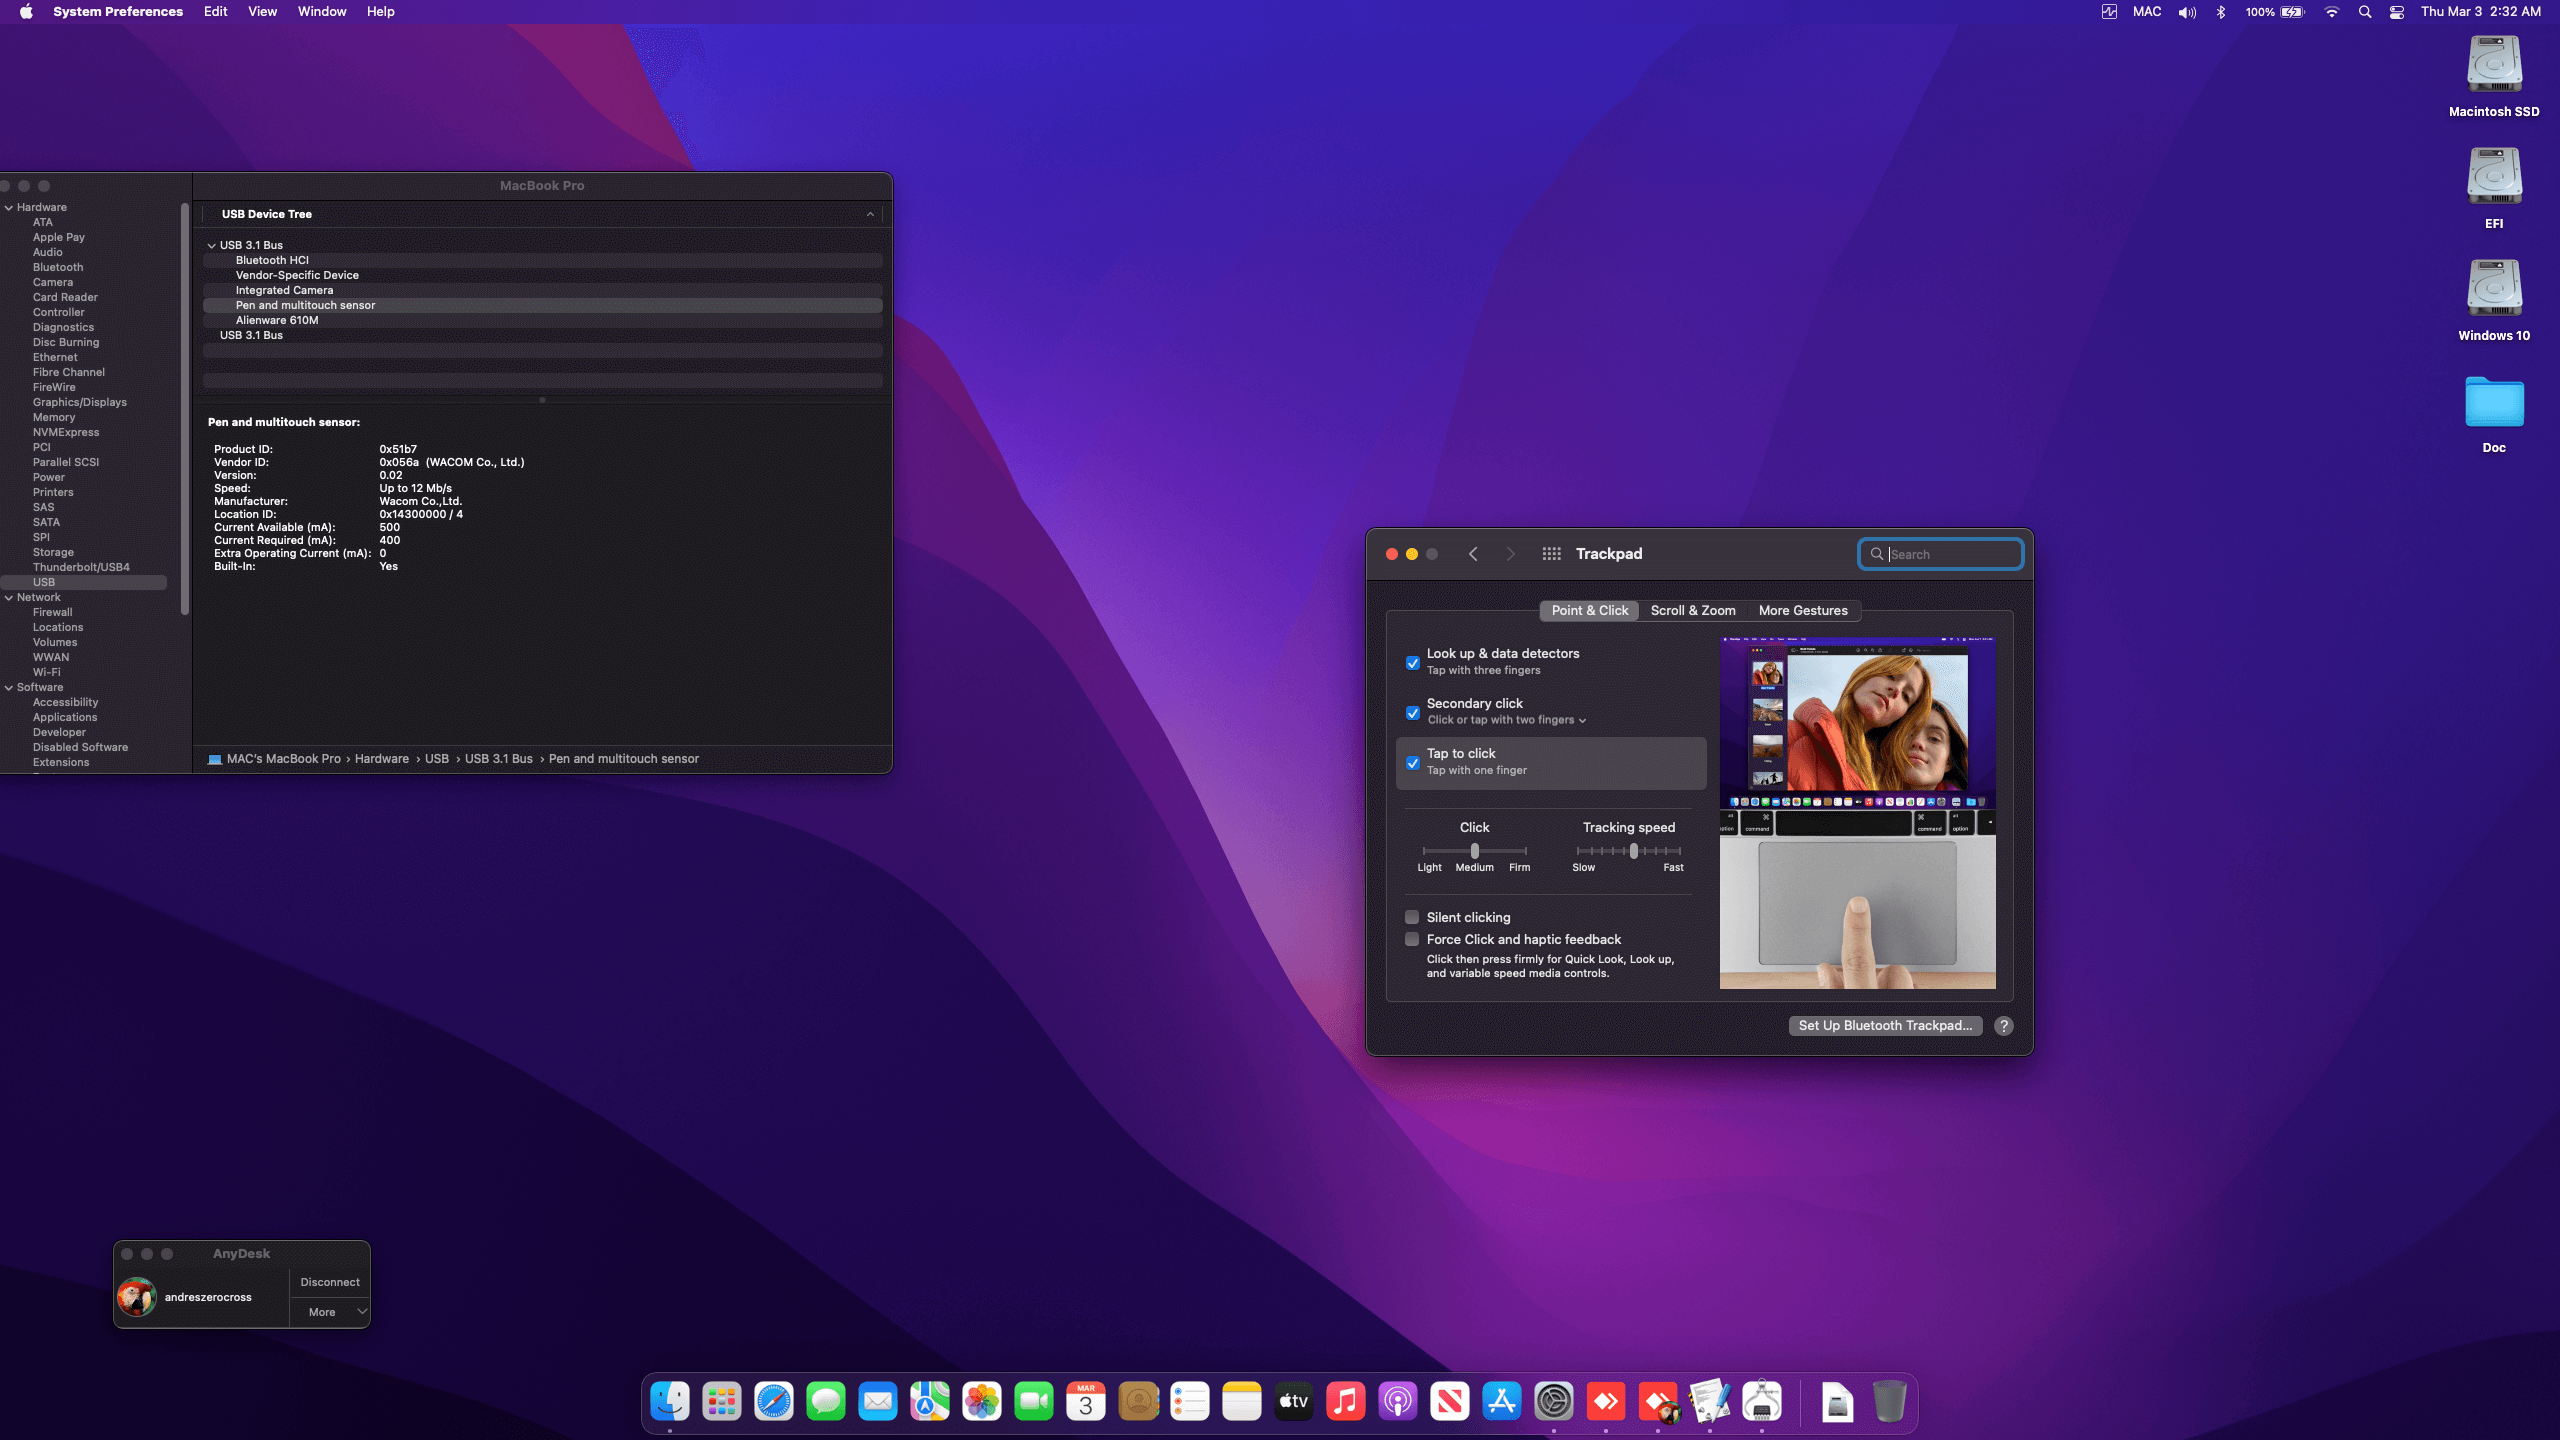Toggle USB Device Tree header sort chevron

pos(870,214)
